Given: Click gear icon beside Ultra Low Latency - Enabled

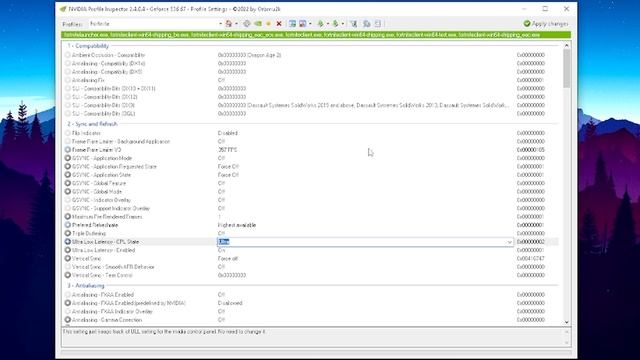Looking at the screenshot, I should pyautogui.click(x=68, y=250).
